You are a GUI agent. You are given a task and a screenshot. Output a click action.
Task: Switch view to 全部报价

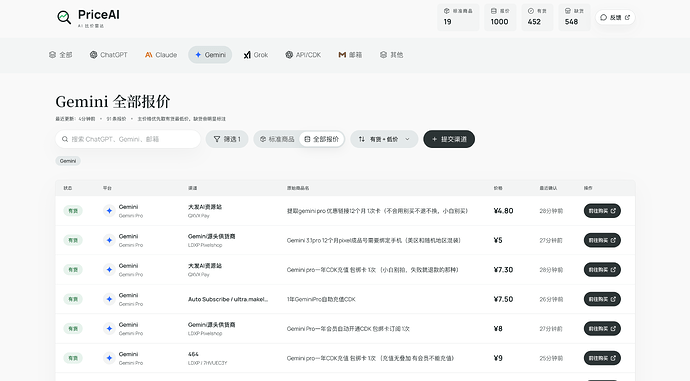pos(322,139)
